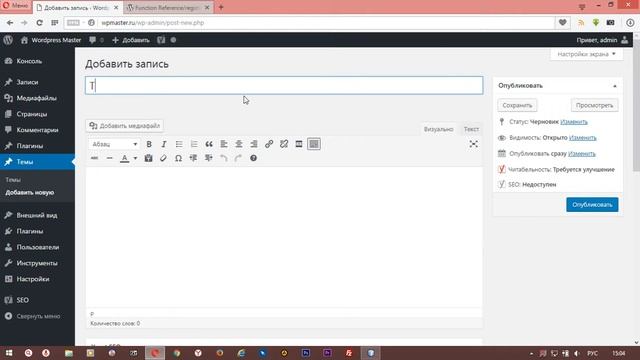Click Изменить next to Видимость: Открыто

coord(582,138)
